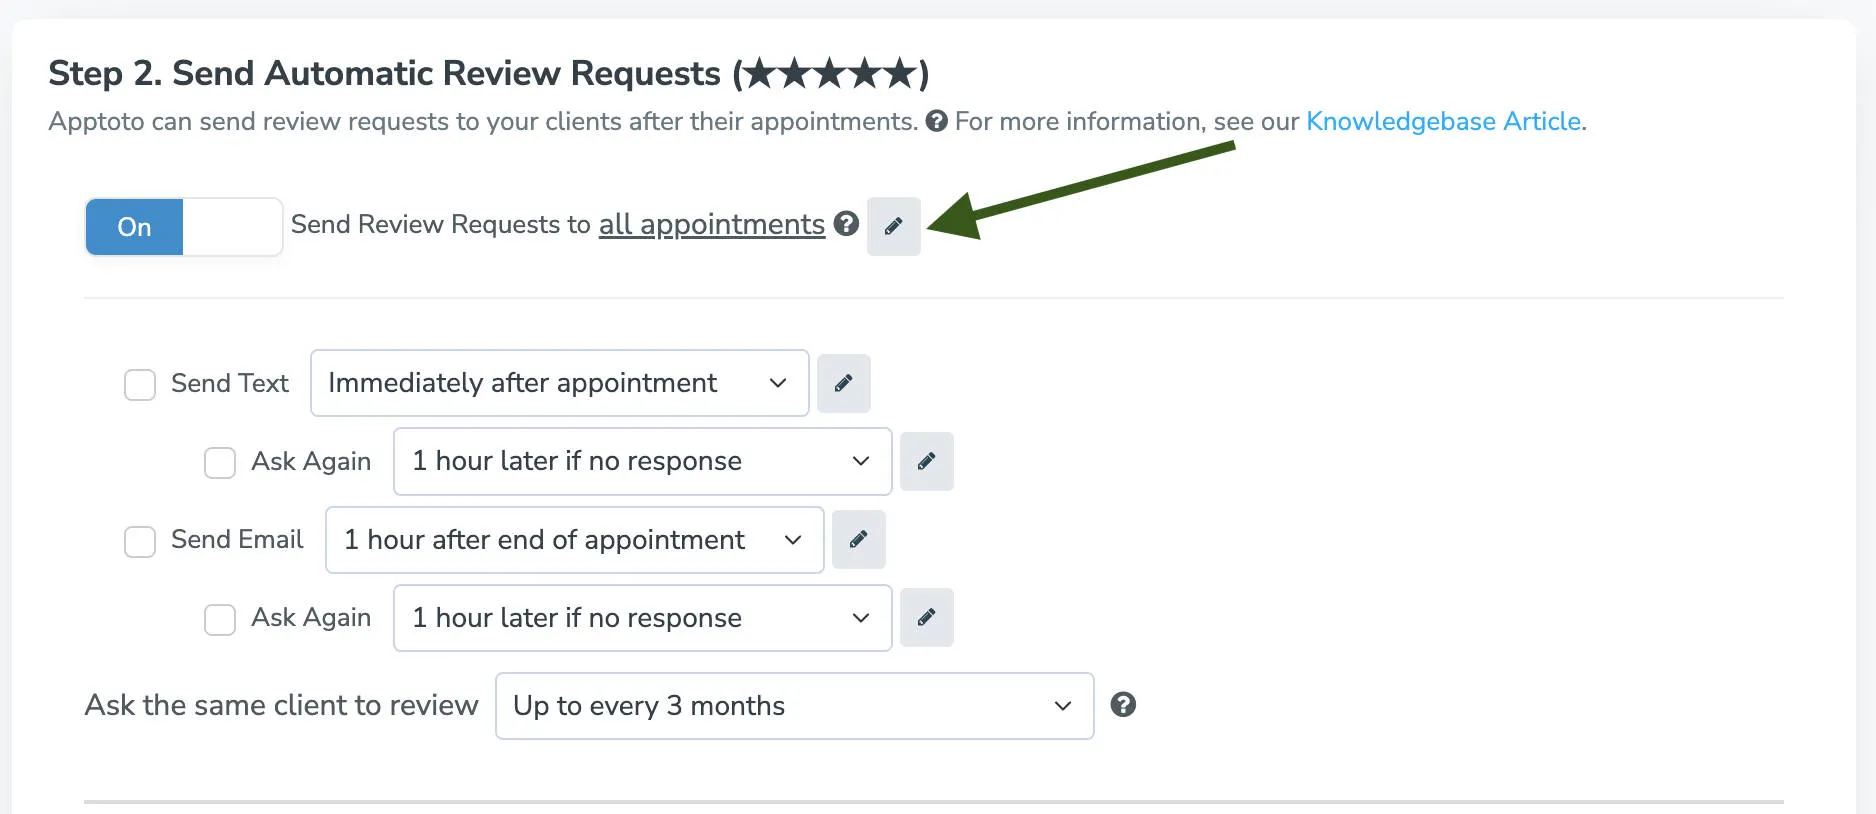Enable the Send Text checkbox
This screenshot has width=1876, height=814.
139,384
